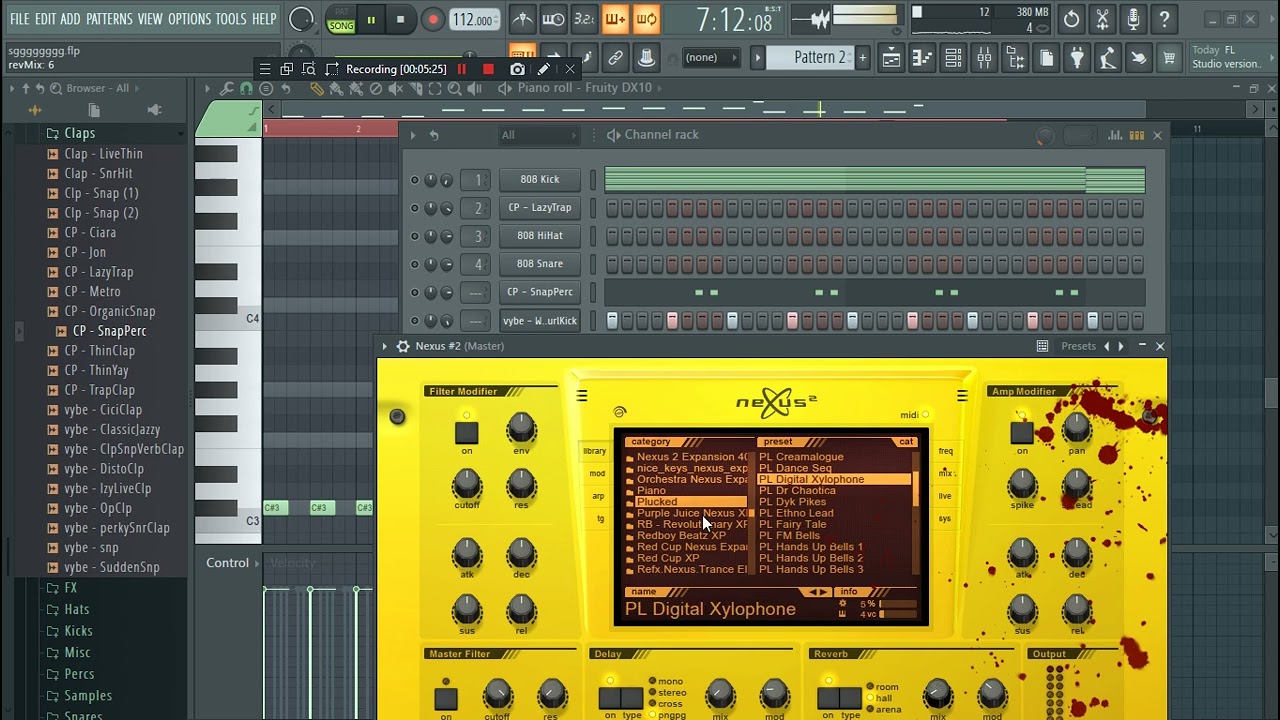This screenshot has height=720, width=1280.
Task: Select the Reverb hall mode in Nexus
Action: pos(880,698)
